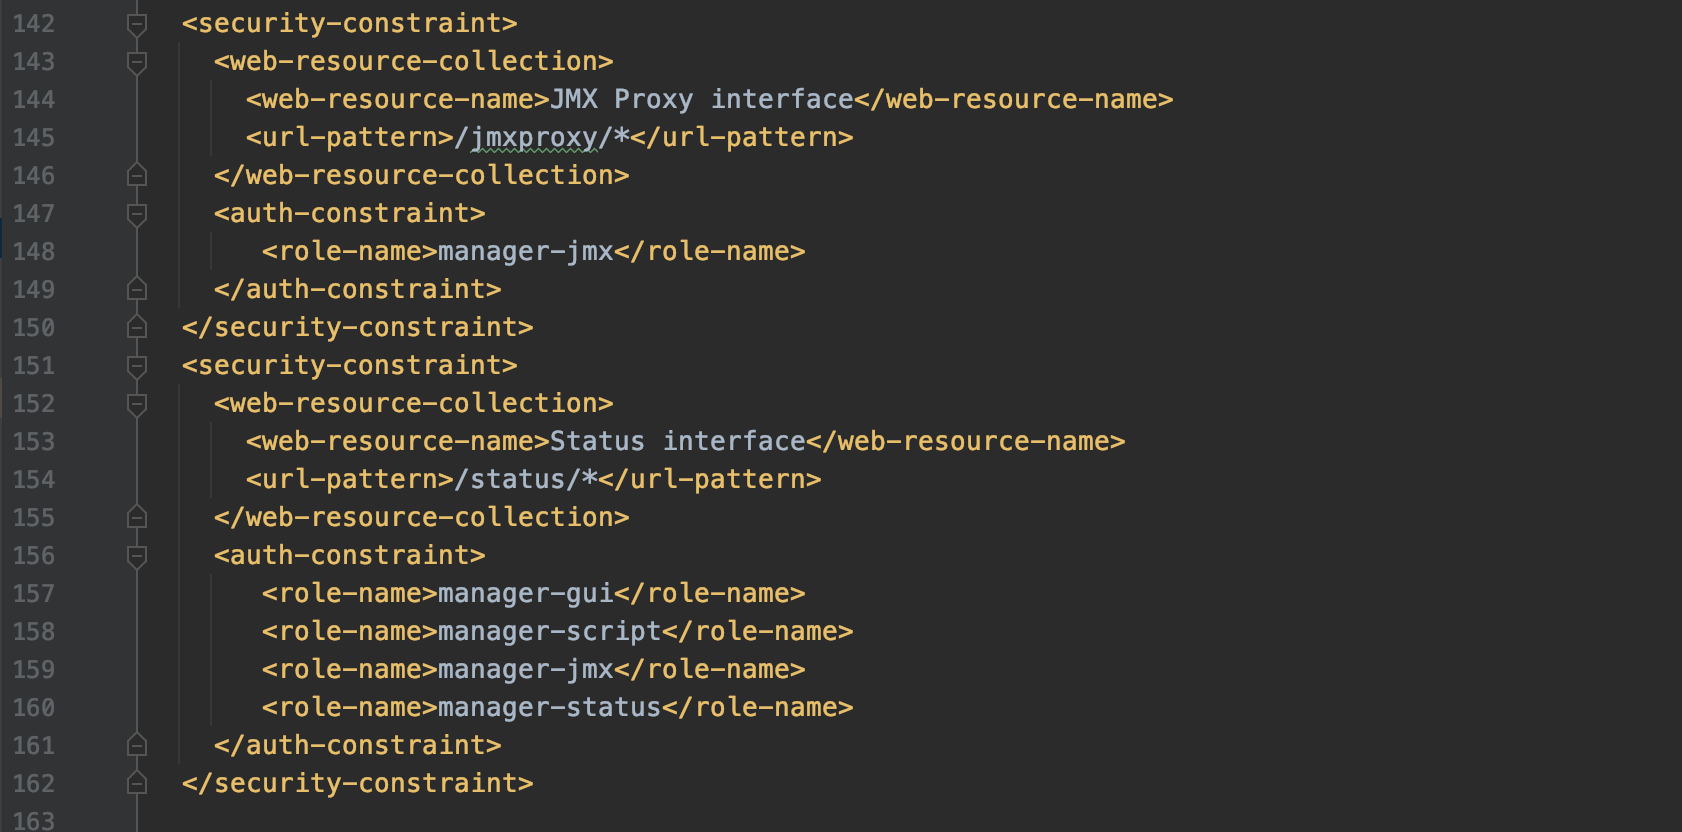1682x832 pixels.
Task: Toggle fold end marker at line 161
Action: point(137,746)
